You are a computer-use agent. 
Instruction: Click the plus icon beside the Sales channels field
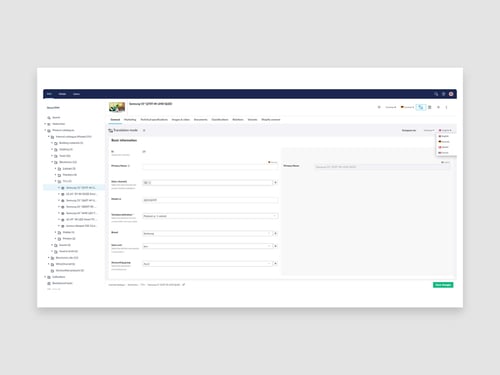coord(275,183)
